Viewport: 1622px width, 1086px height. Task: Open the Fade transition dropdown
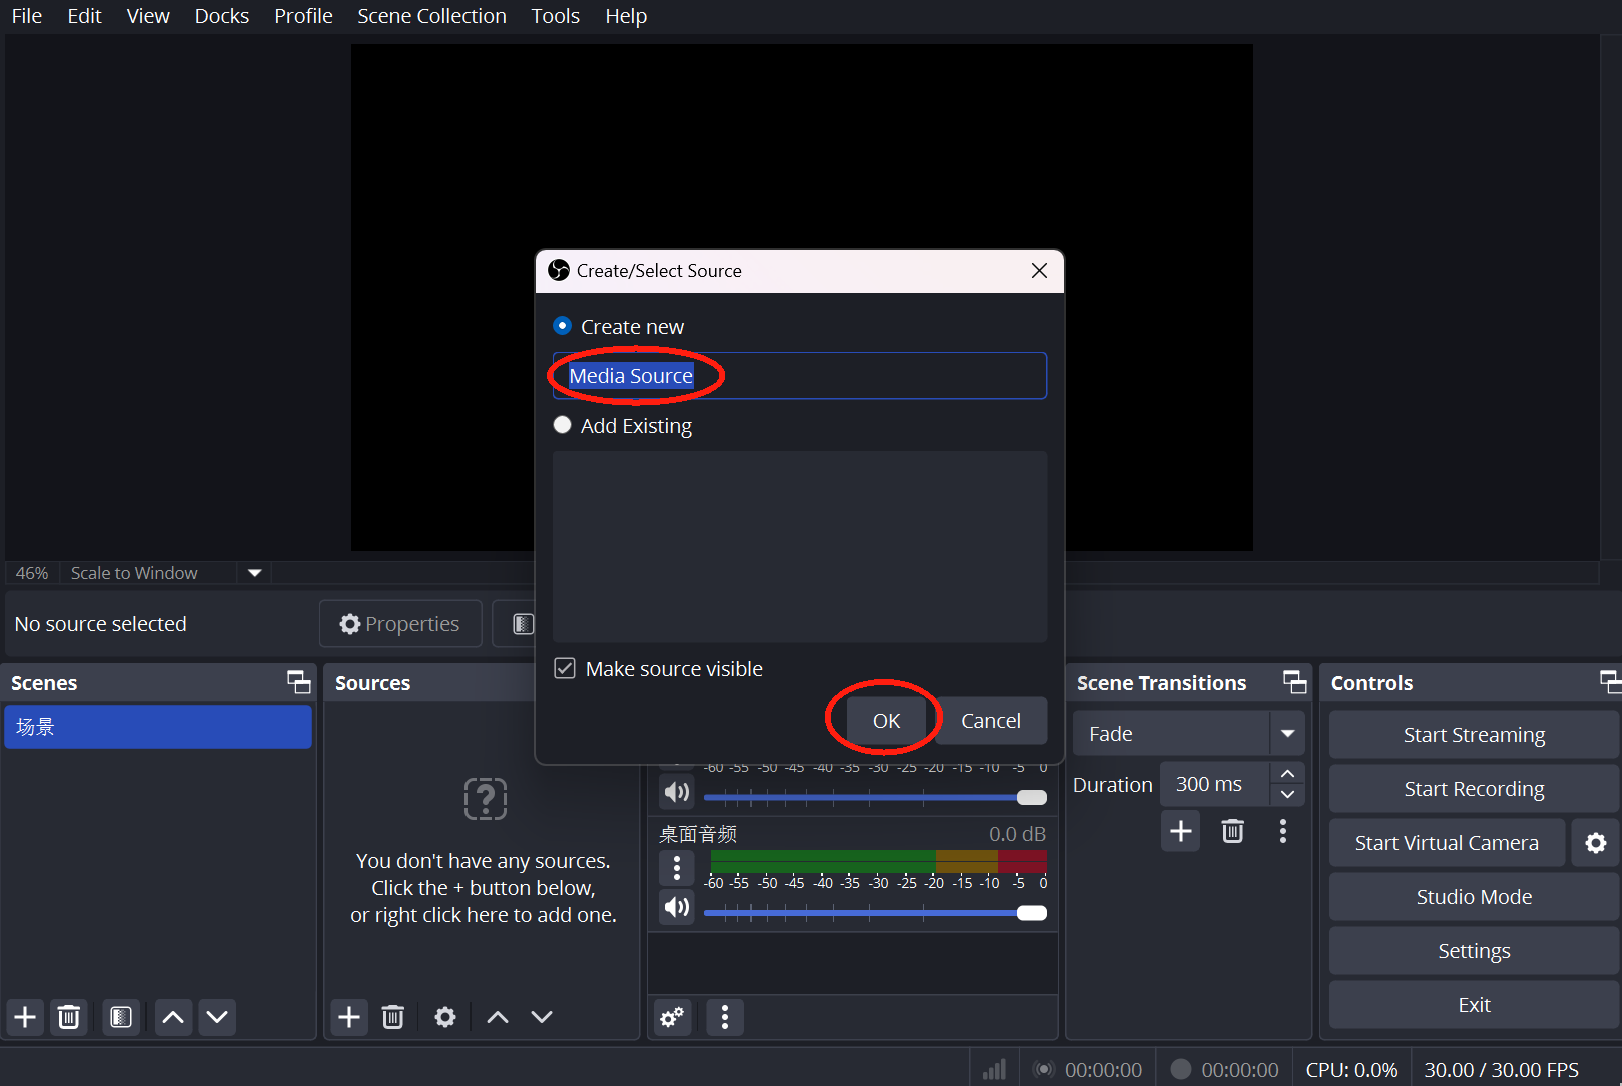pyautogui.click(x=1288, y=733)
